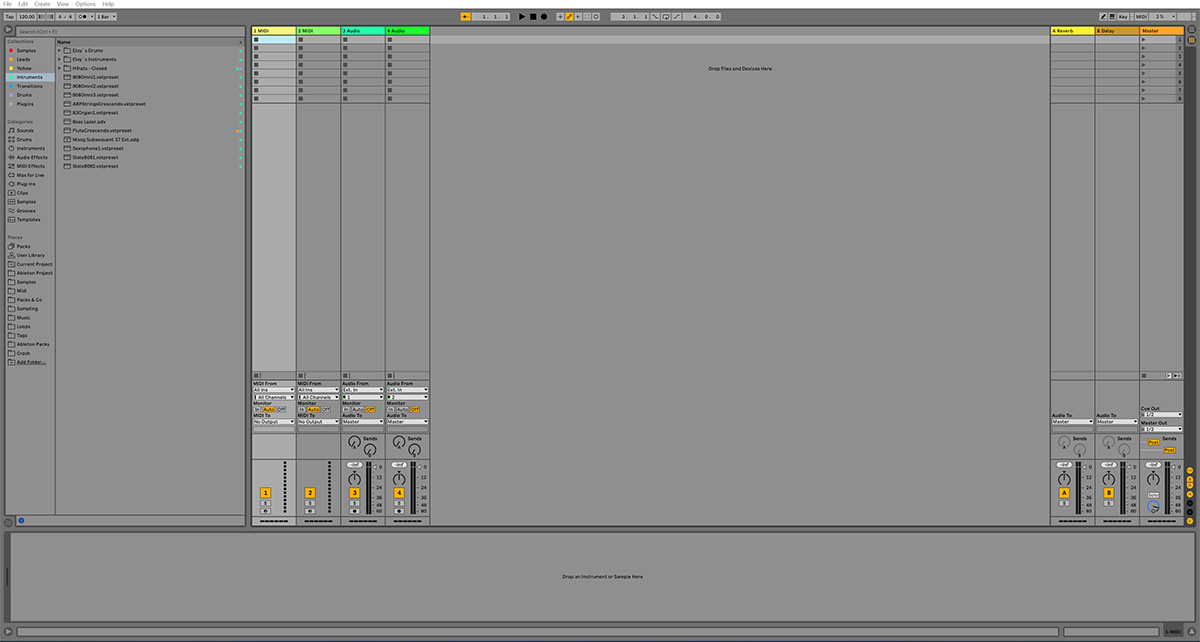The height and width of the screenshot is (642, 1200).
Task: Click the Add Folder link
Action: 31,362
